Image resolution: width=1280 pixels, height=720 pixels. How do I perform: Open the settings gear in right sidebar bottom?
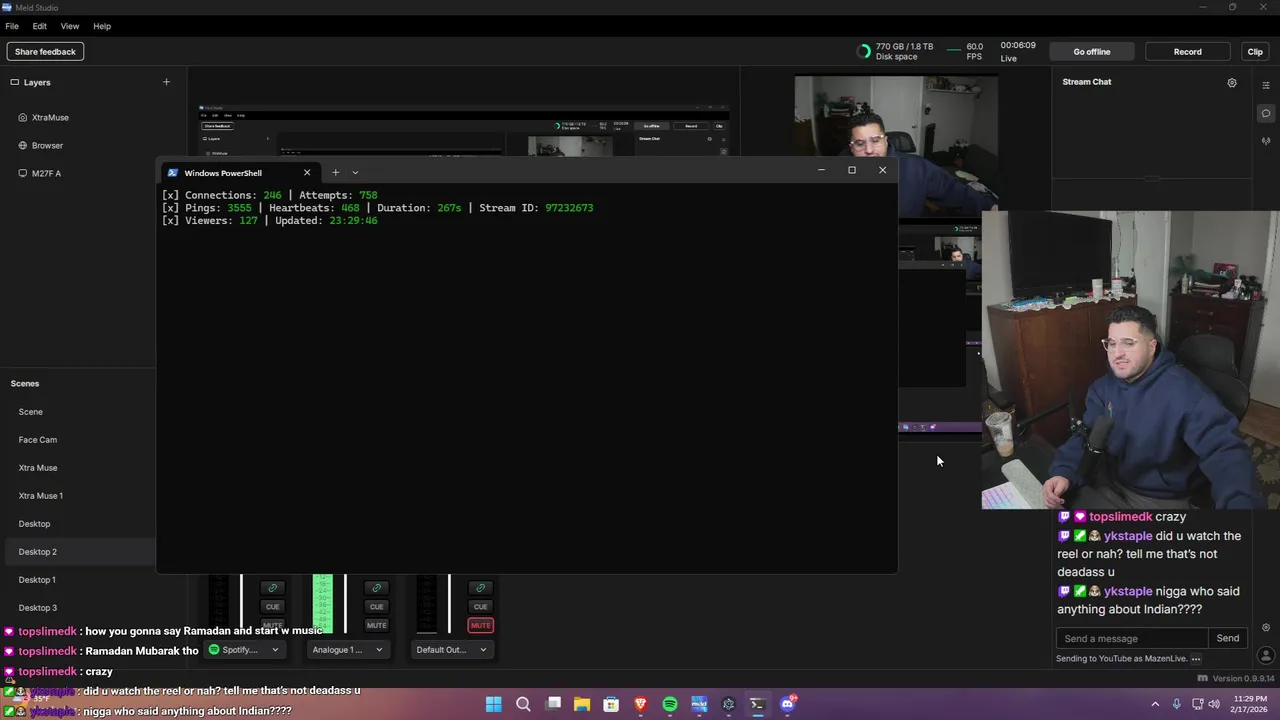(x=1266, y=628)
